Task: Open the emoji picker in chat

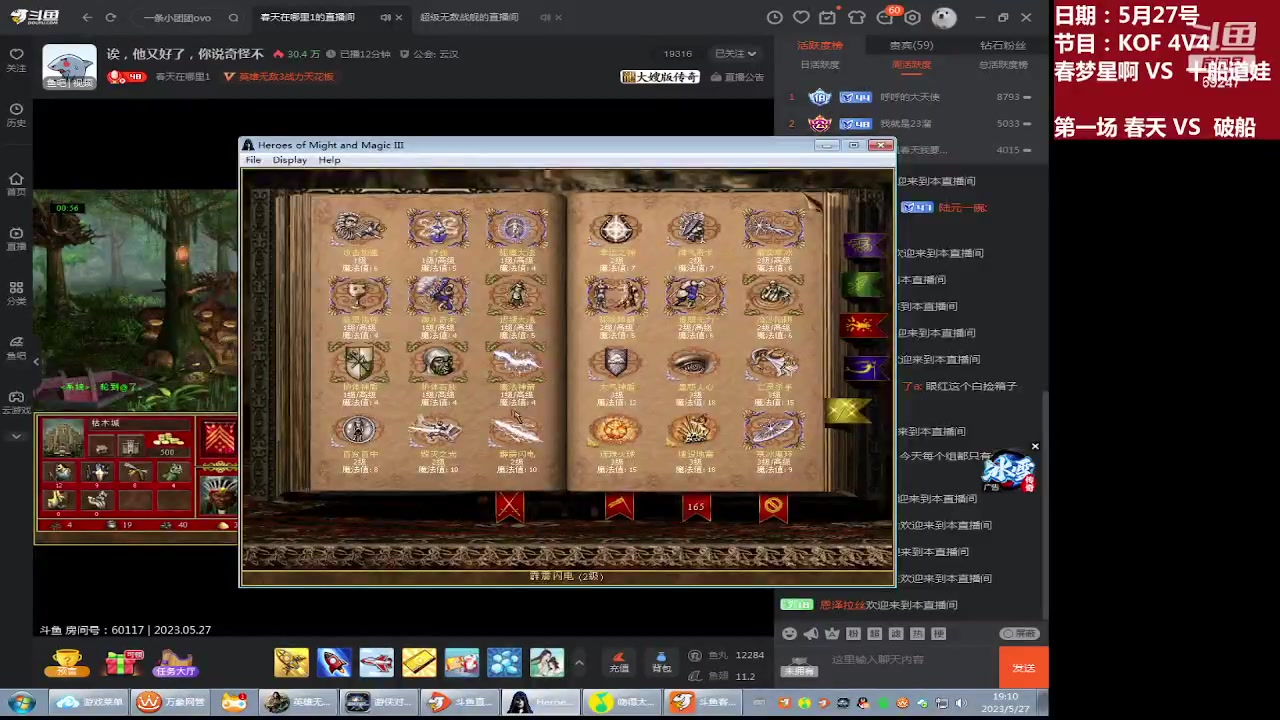Action: [790, 633]
